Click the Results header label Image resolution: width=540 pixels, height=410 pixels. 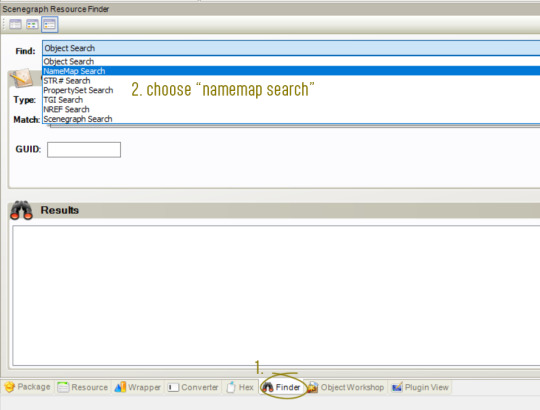click(60, 210)
